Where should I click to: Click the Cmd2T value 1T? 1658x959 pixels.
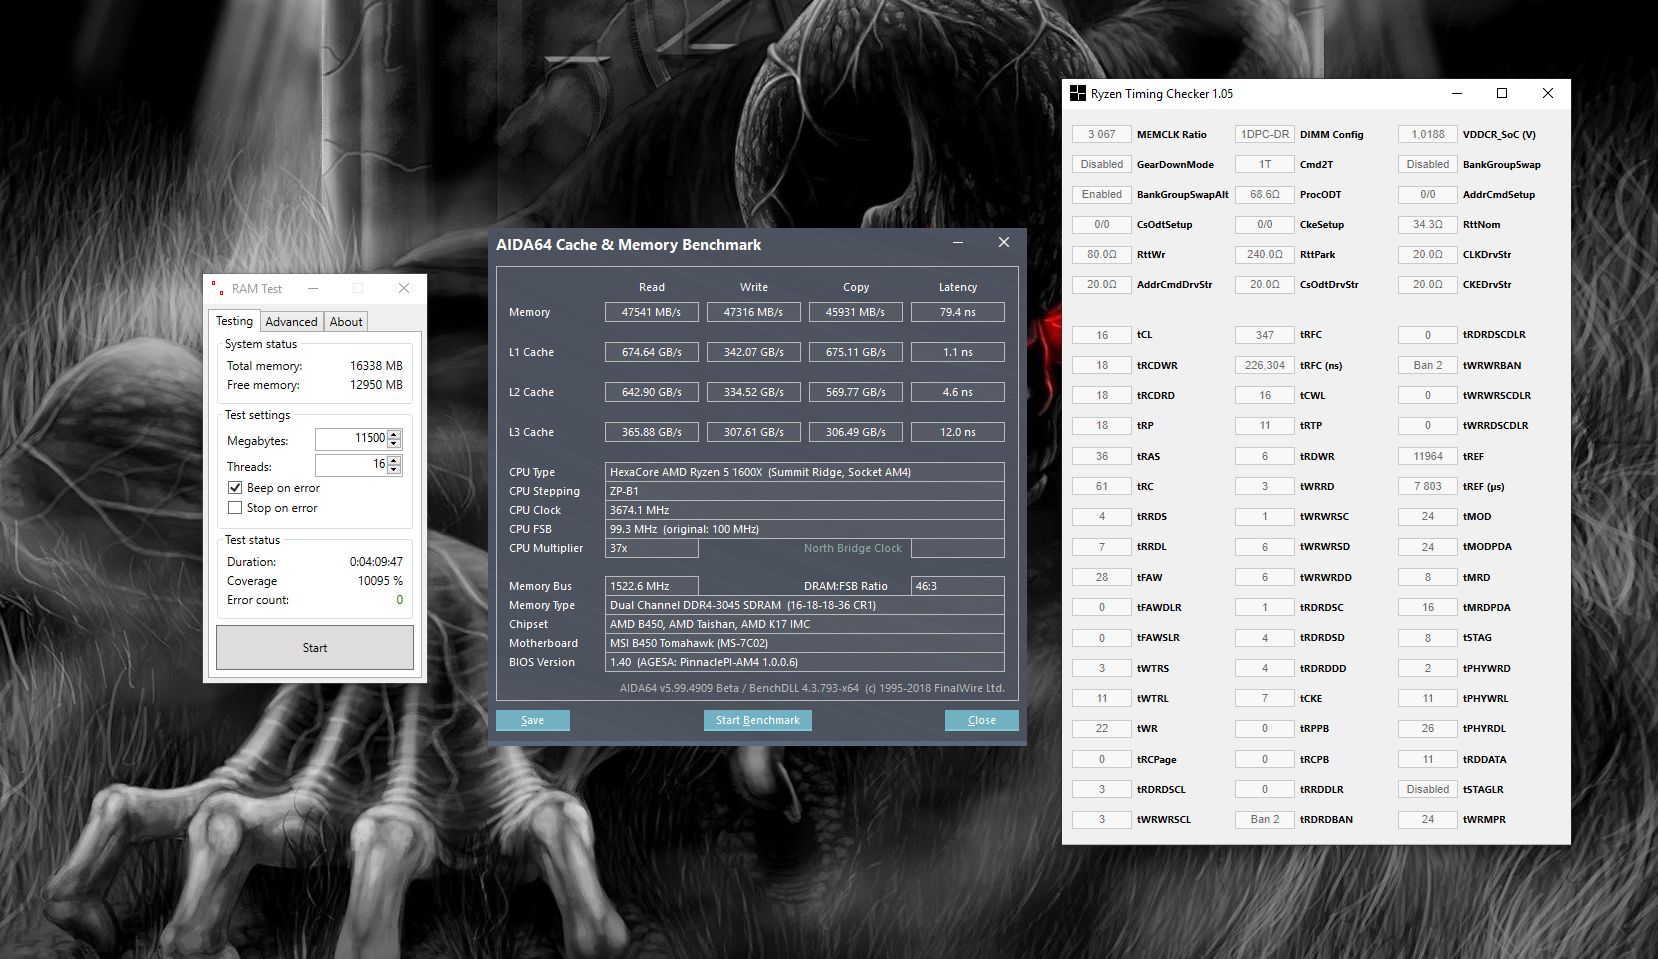(1265, 164)
